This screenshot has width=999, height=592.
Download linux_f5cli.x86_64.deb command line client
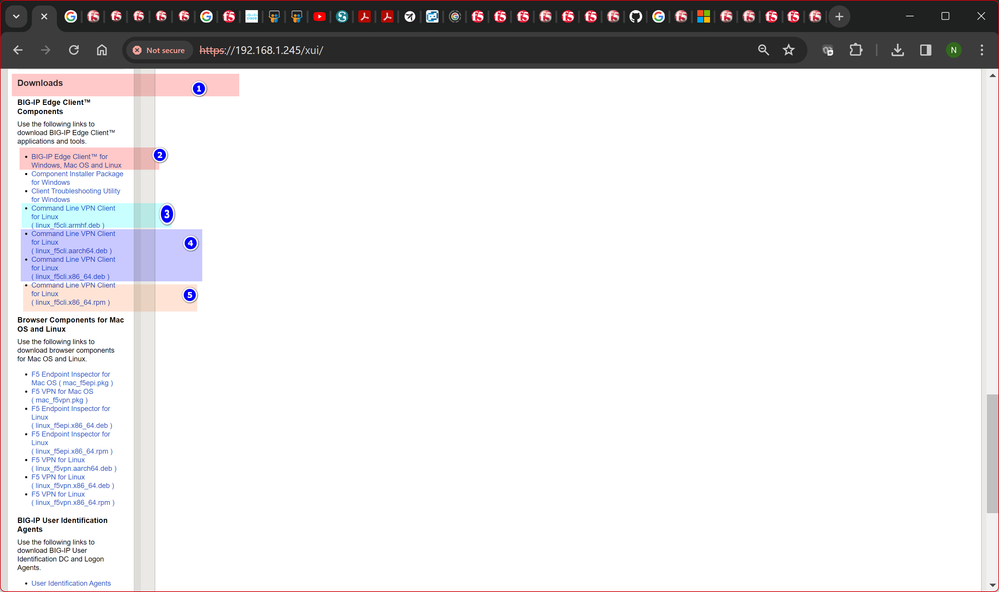pos(73,268)
